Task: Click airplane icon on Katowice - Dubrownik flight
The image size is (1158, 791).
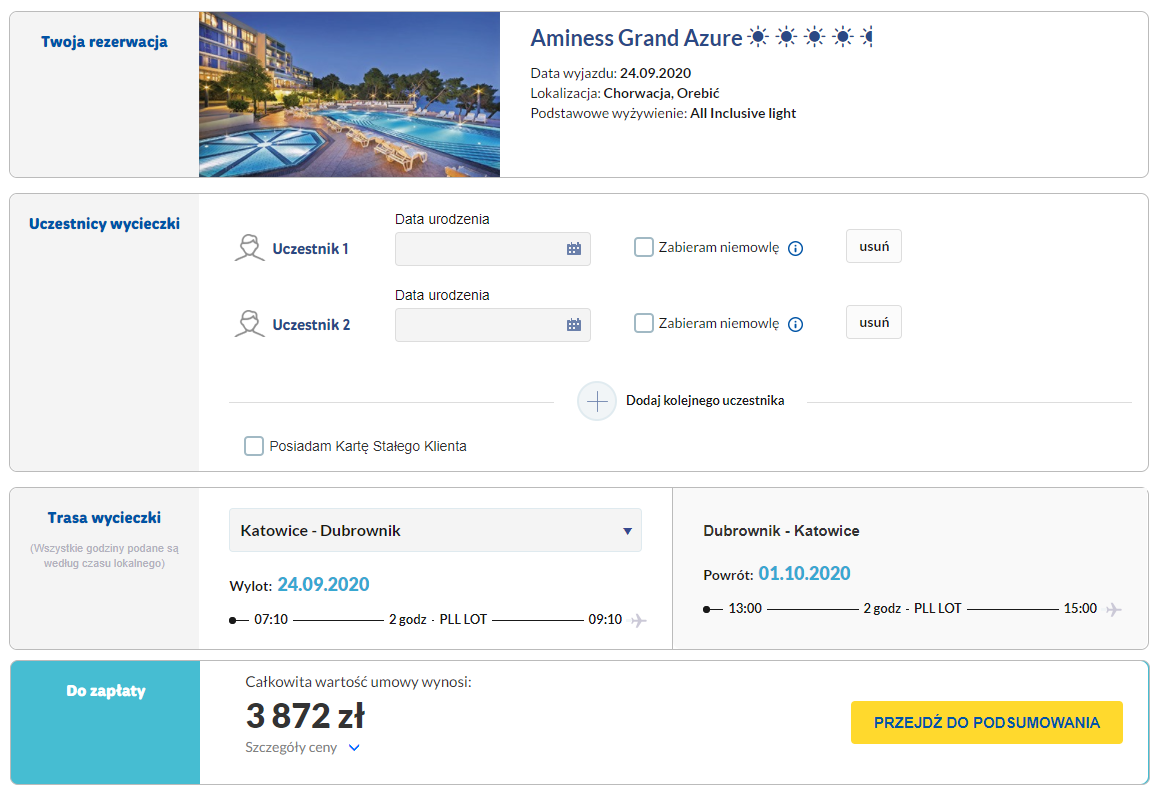Action: [x=639, y=620]
